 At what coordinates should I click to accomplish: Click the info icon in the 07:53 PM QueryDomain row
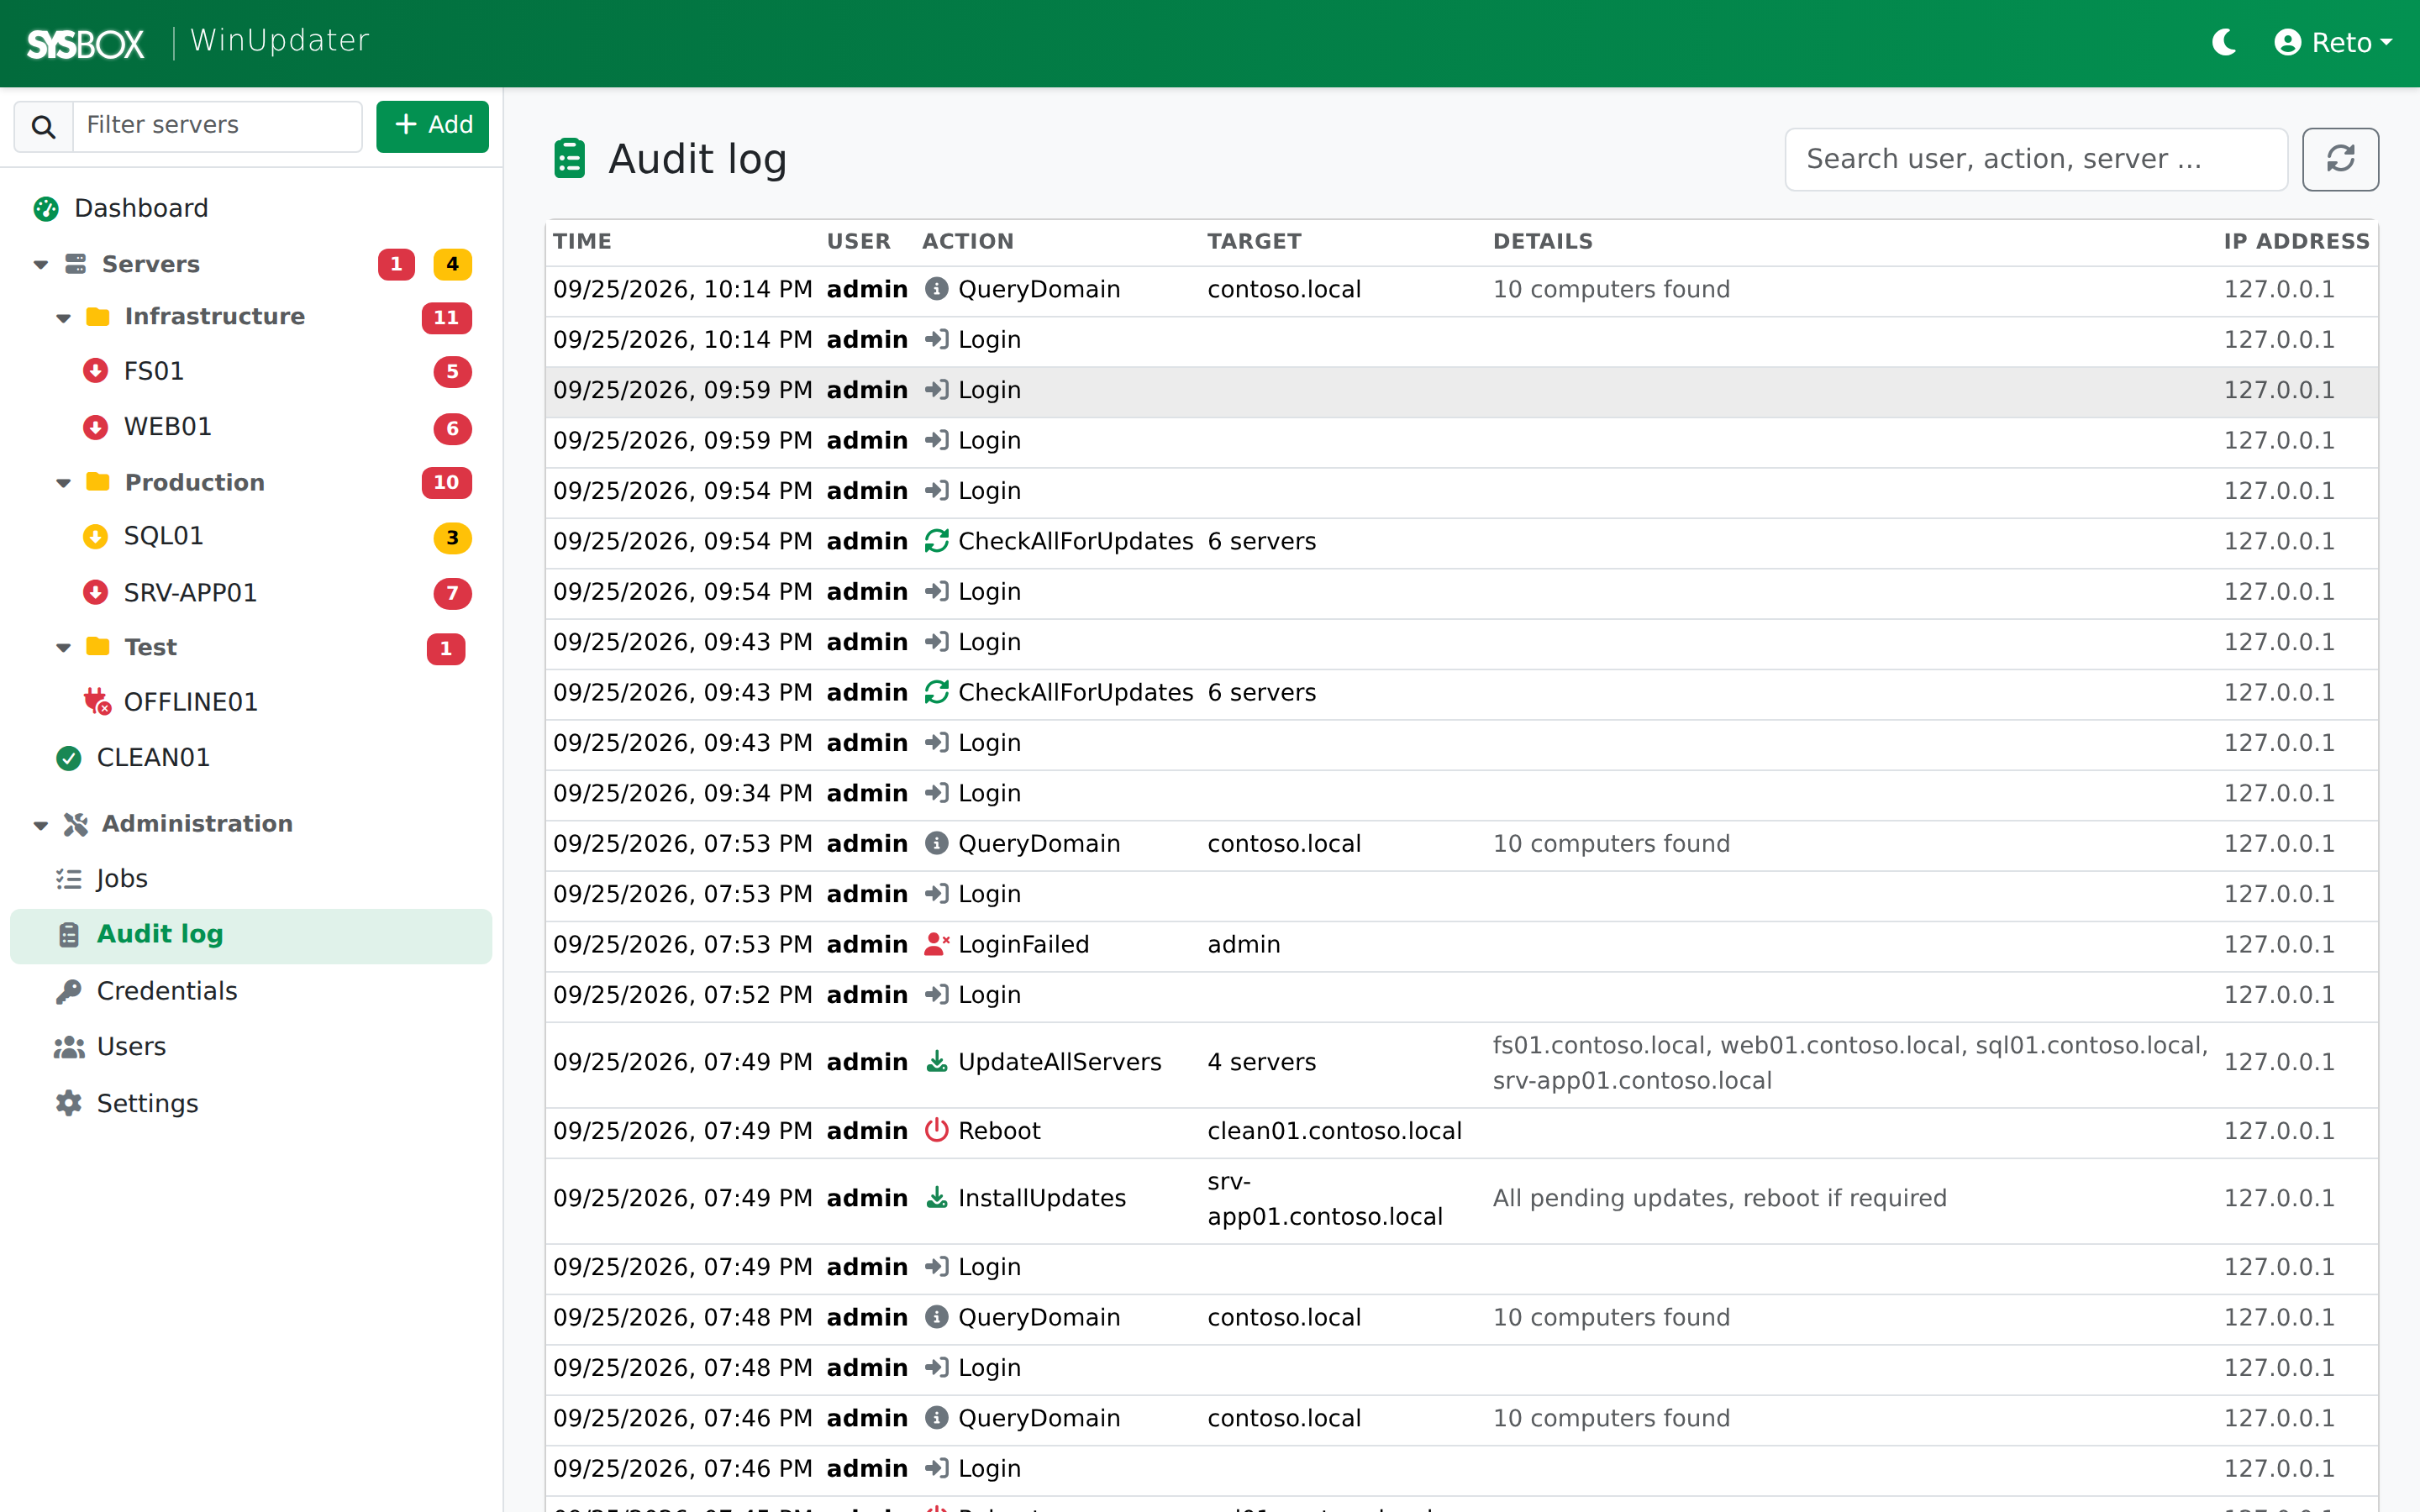coord(936,843)
